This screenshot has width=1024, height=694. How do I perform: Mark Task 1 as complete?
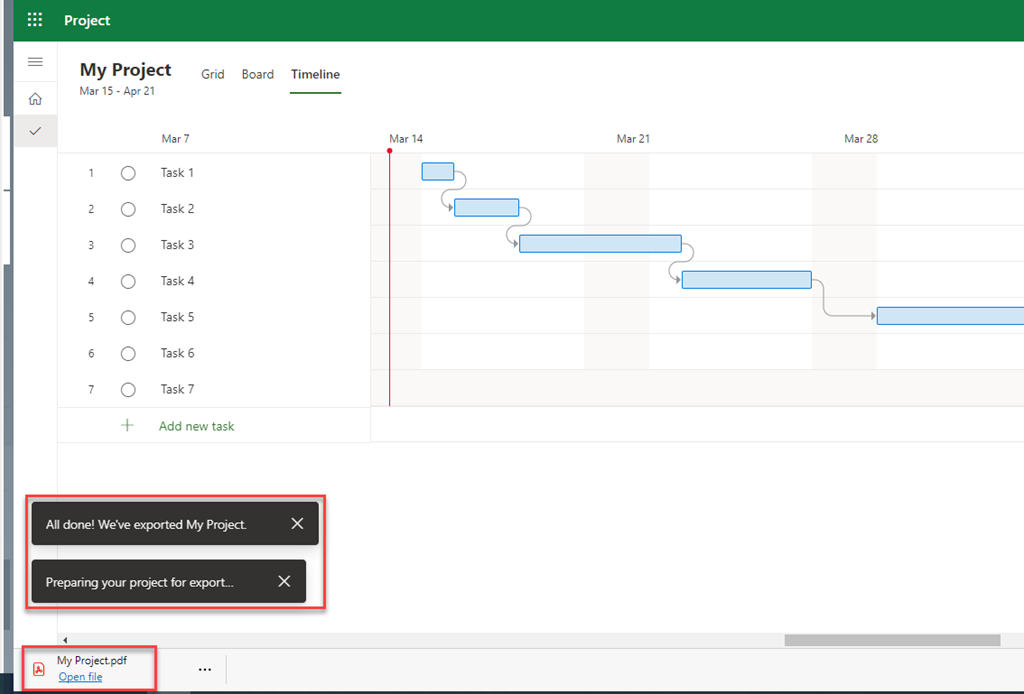pos(128,173)
